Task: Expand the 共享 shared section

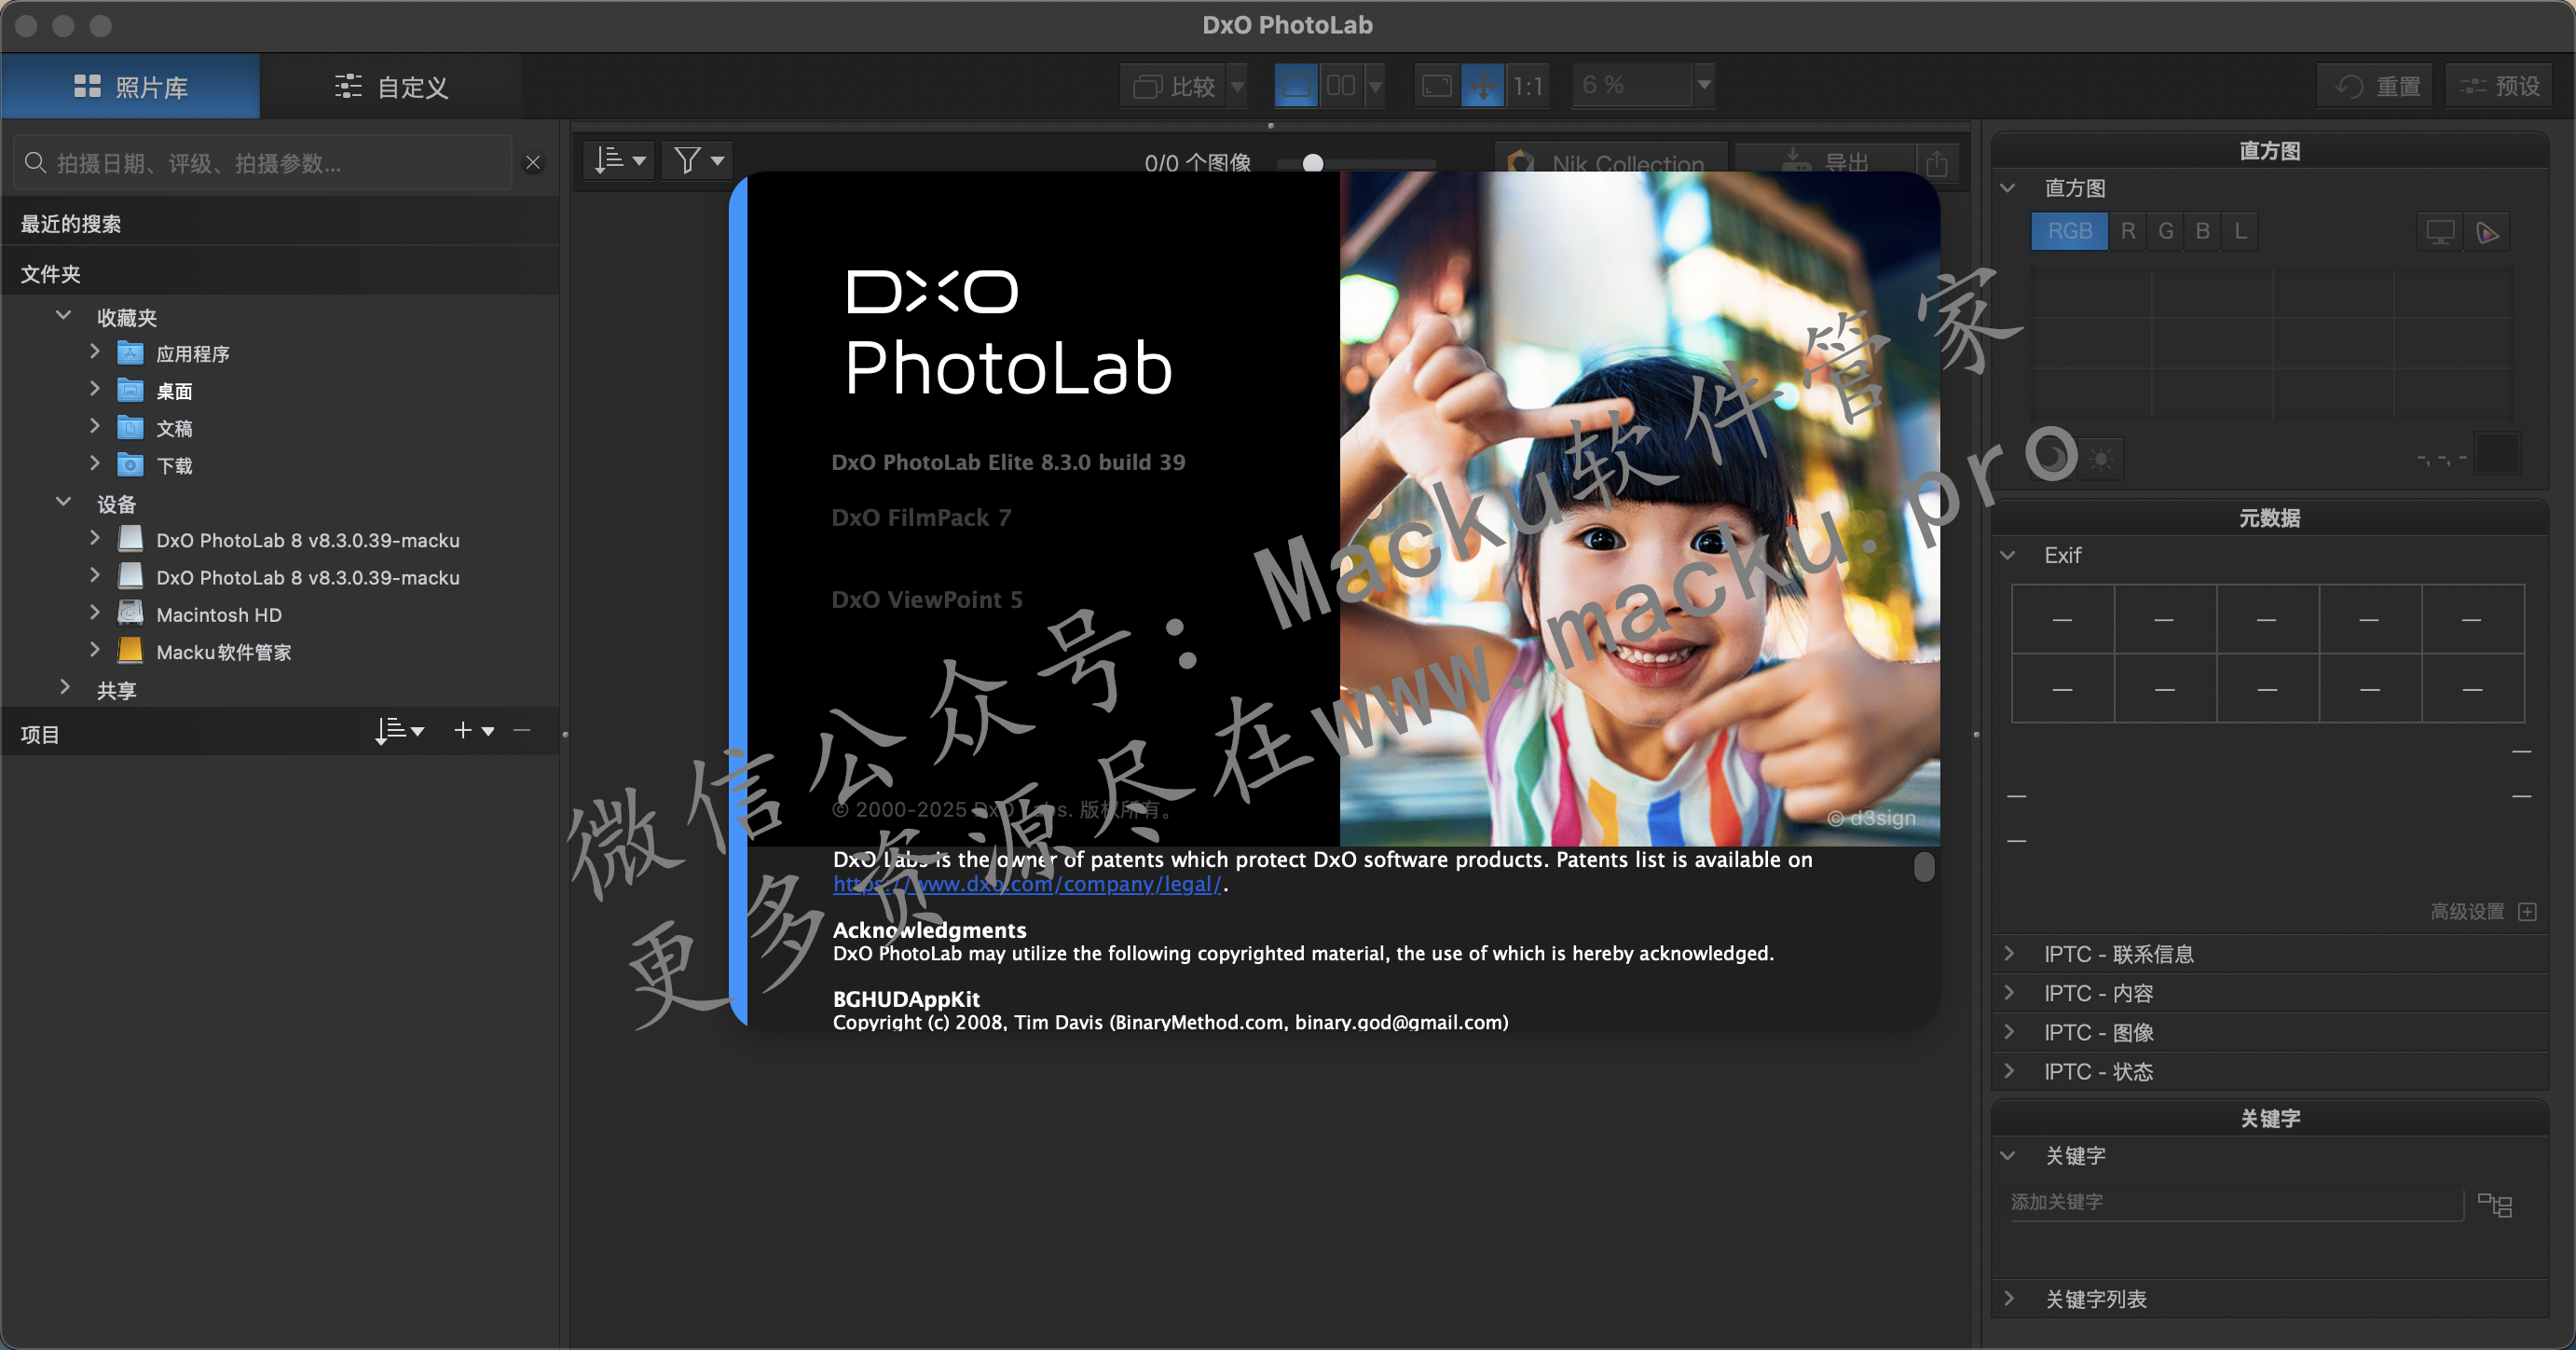Action: [65, 688]
